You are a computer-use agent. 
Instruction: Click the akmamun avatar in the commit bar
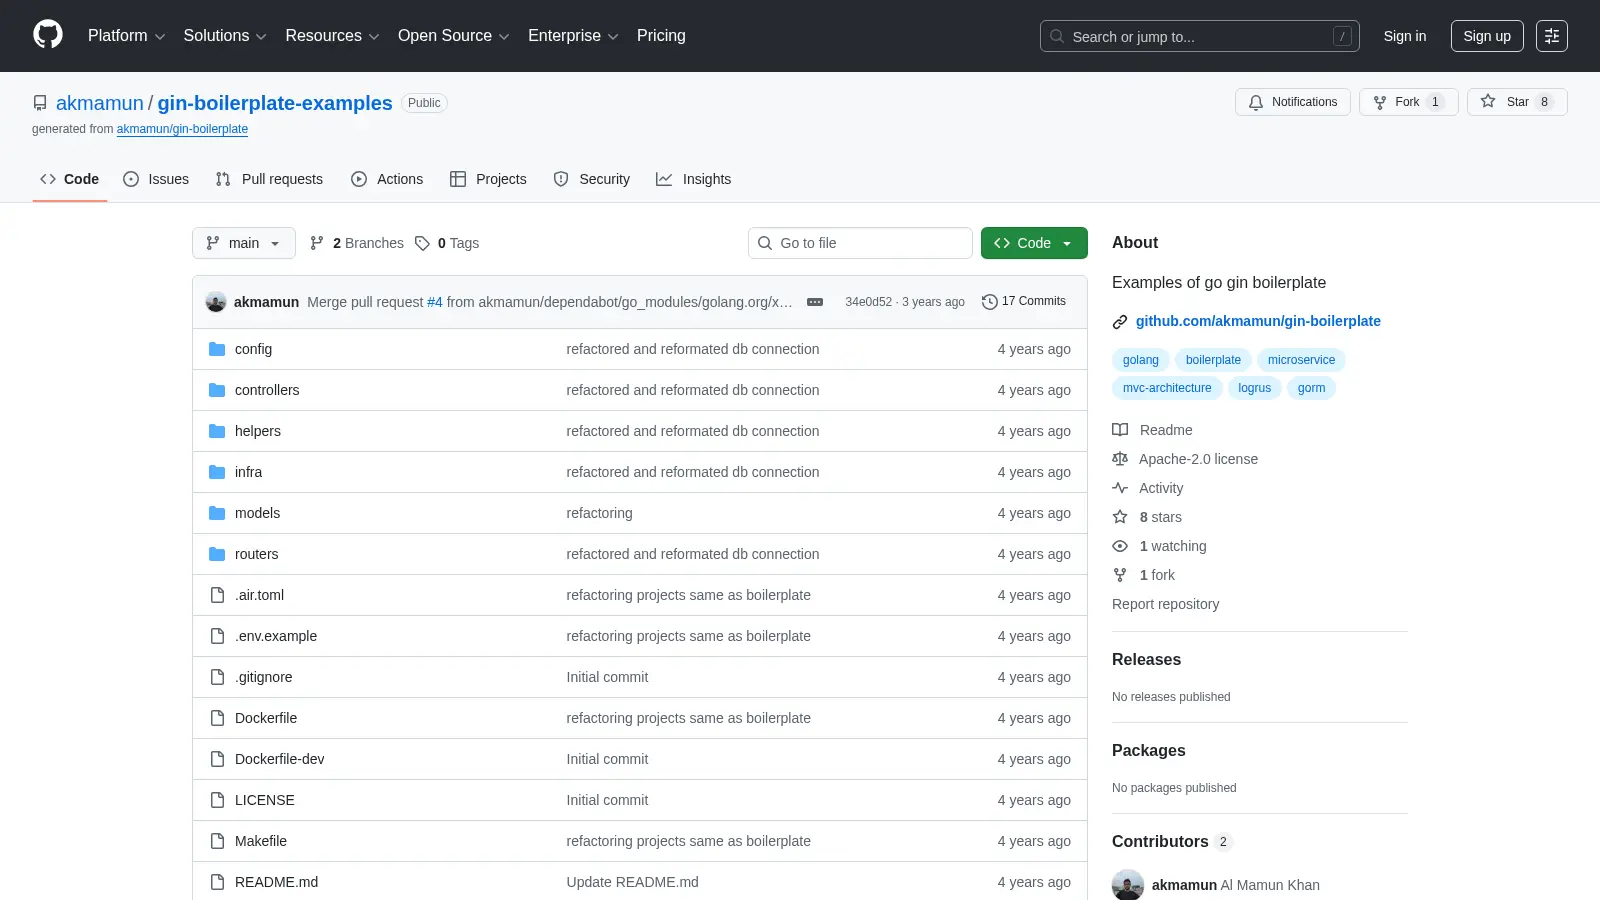click(x=216, y=302)
